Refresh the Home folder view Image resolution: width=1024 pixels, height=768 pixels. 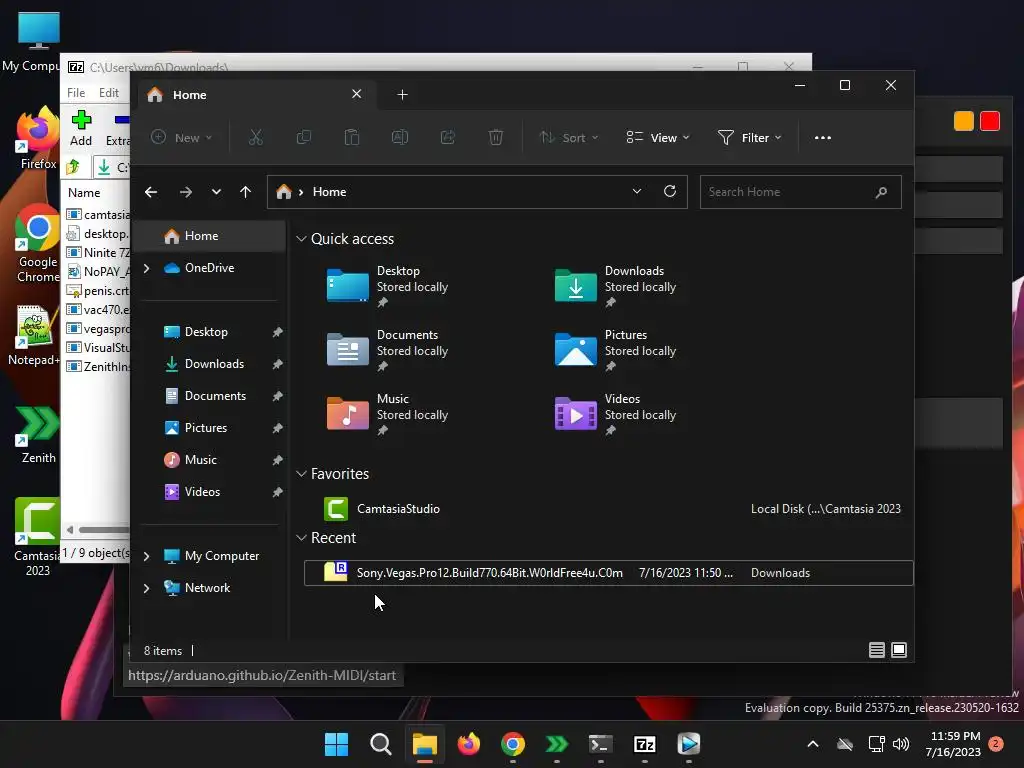pos(670,191)
